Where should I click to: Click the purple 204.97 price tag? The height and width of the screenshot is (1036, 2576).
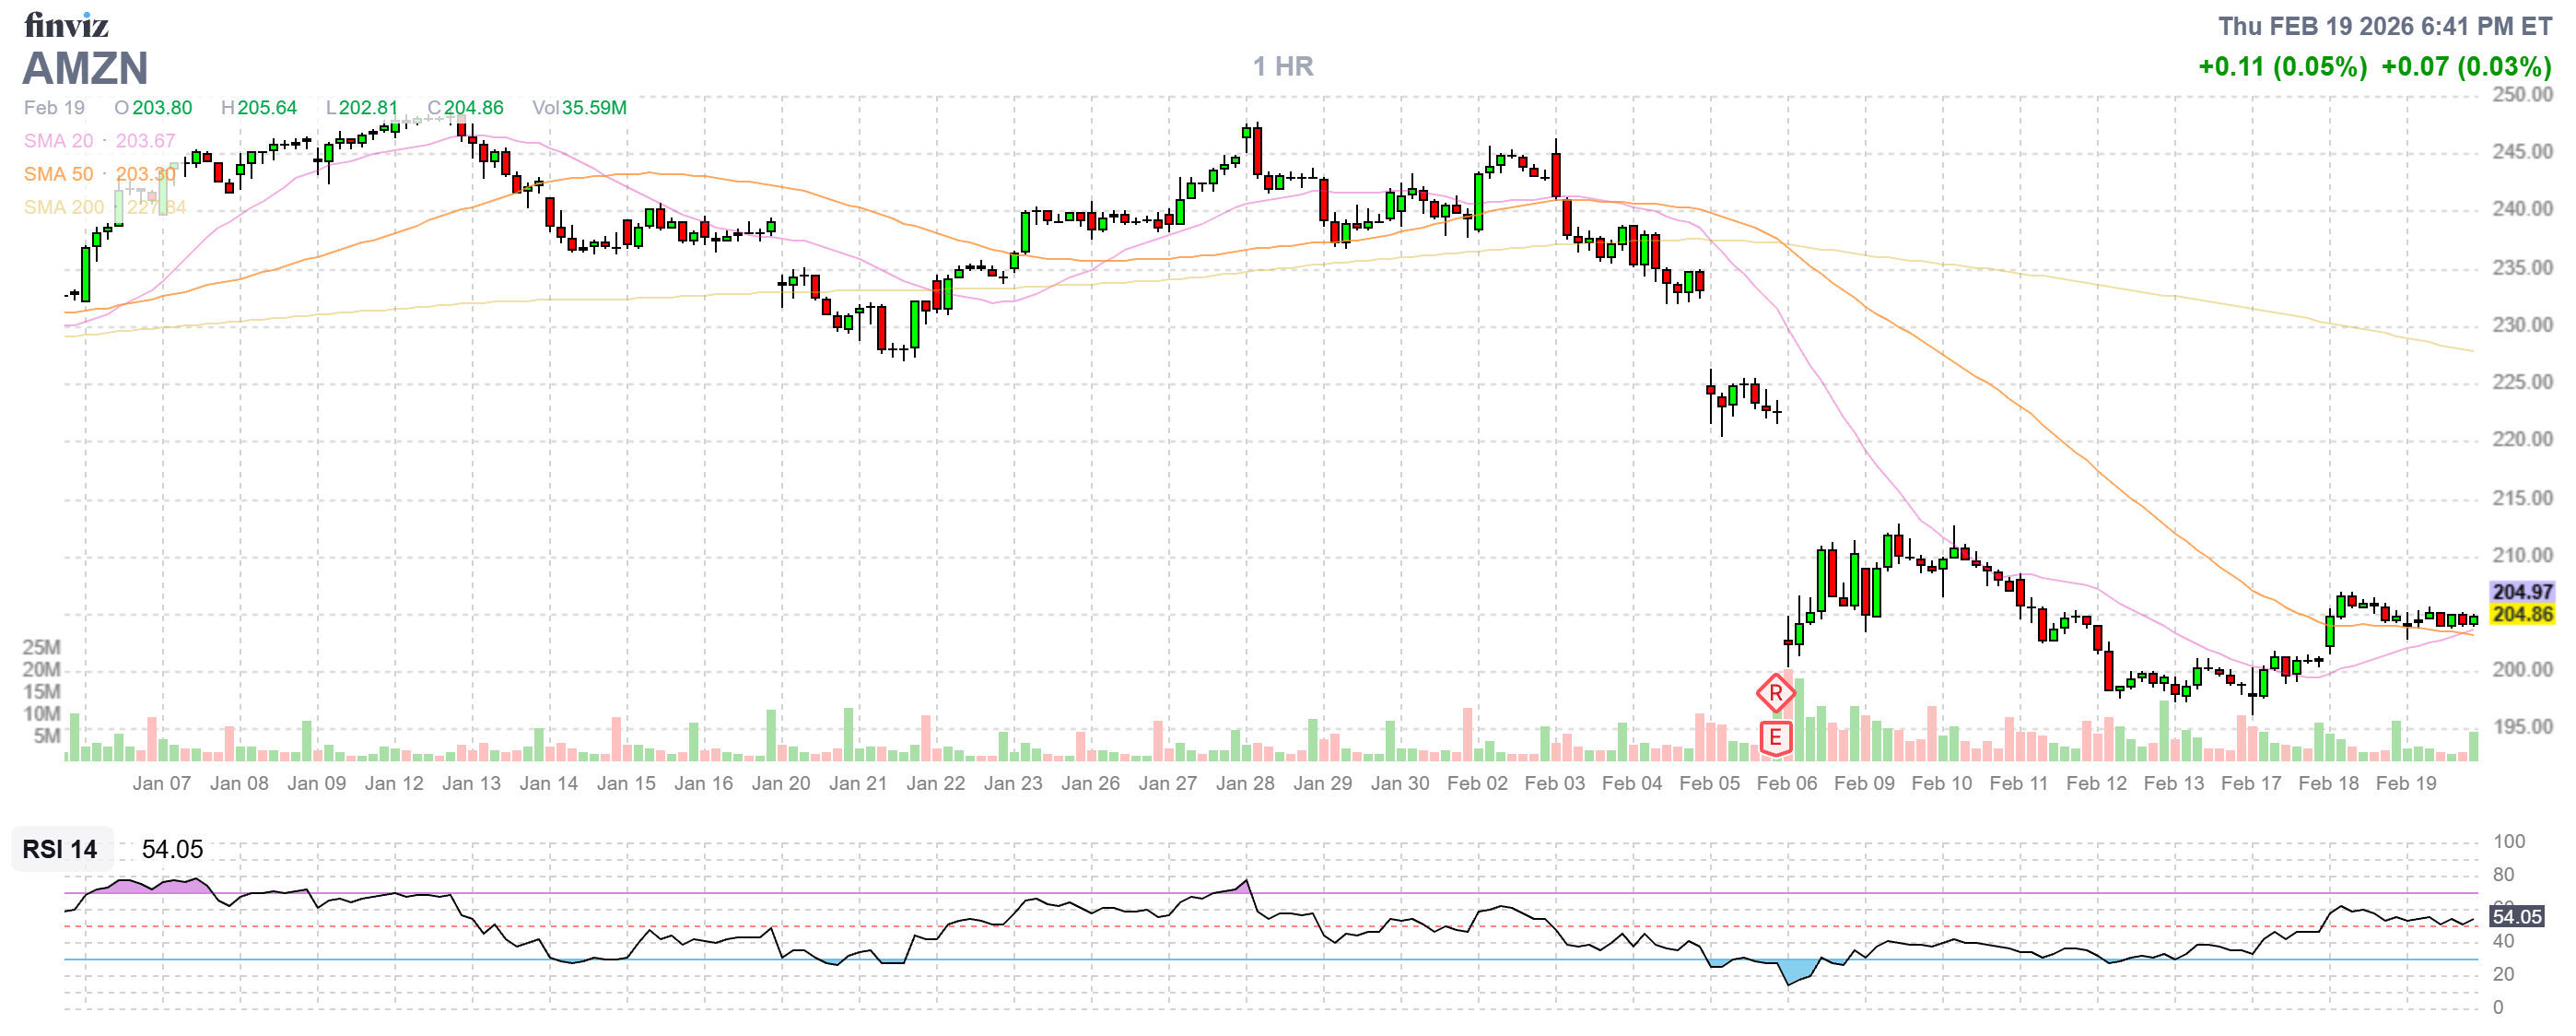[x=2521, y=592]
